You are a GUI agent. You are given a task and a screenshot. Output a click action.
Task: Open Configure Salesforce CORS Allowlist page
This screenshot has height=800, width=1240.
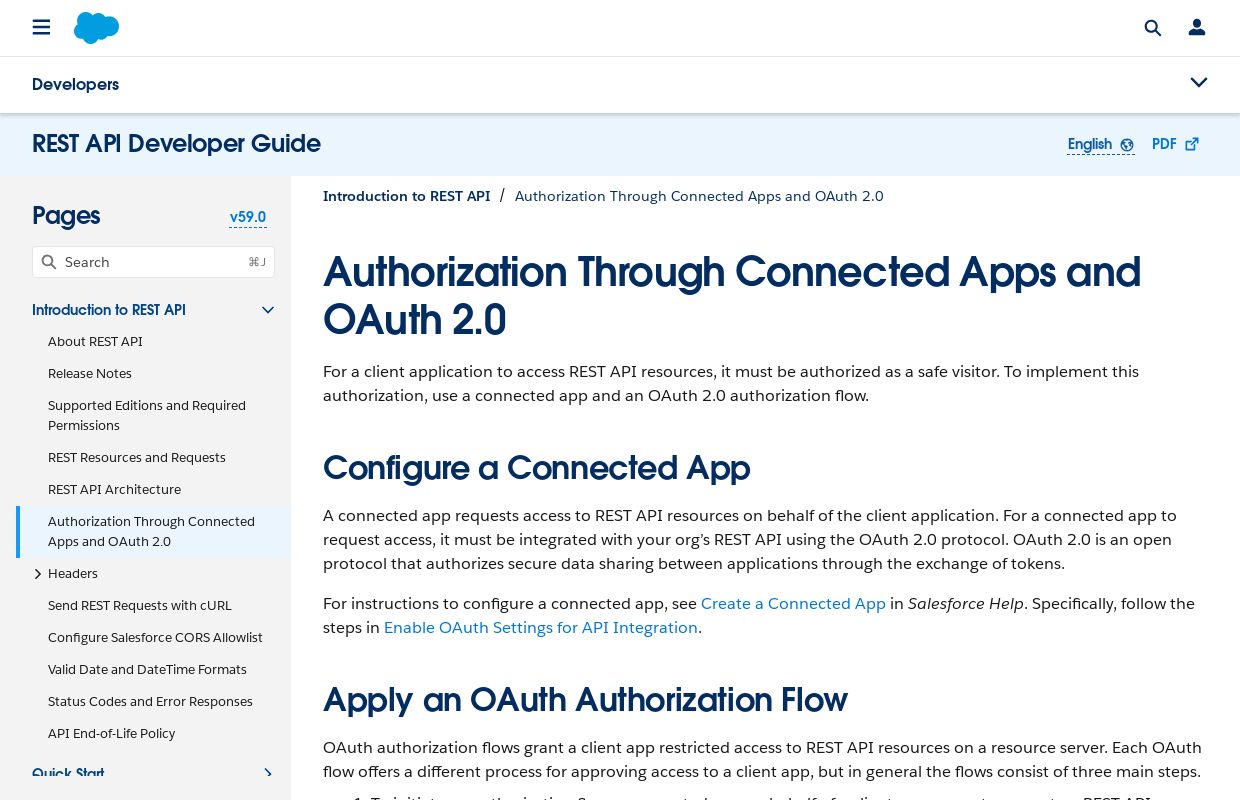pyautogui.click(x=155, y=638)
